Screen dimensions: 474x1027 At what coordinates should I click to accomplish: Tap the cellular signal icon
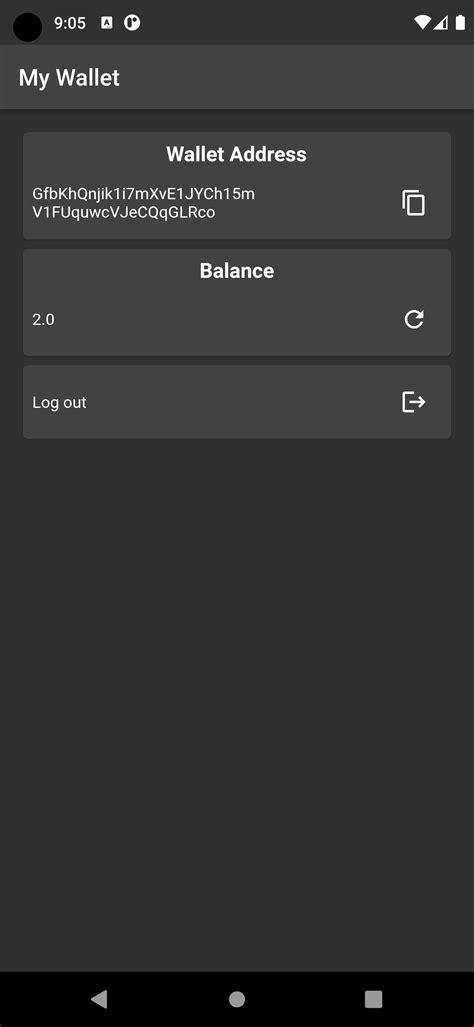(x=441, y=23)
